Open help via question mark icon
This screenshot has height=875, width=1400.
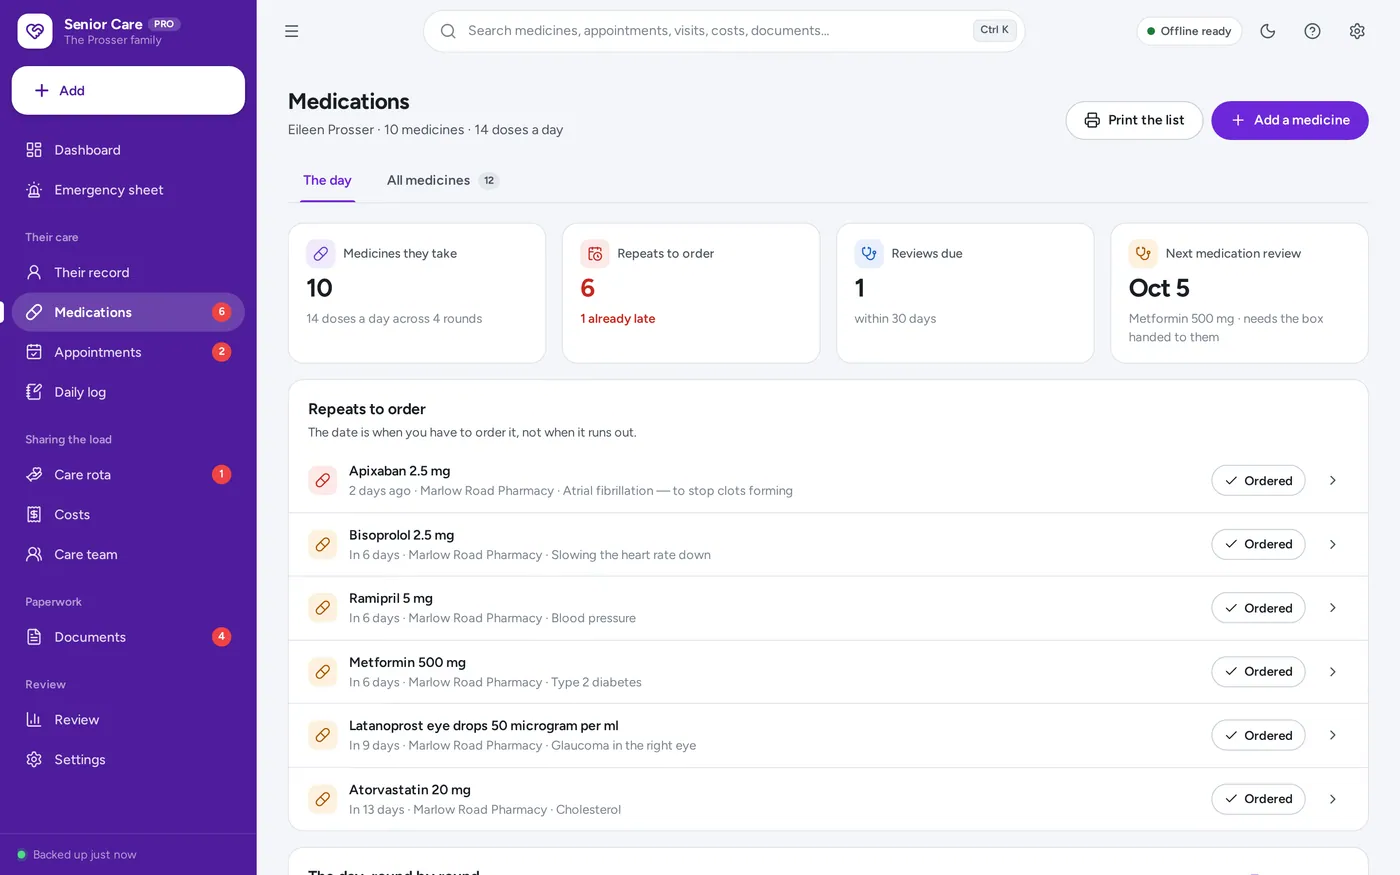pos(1313,31)
